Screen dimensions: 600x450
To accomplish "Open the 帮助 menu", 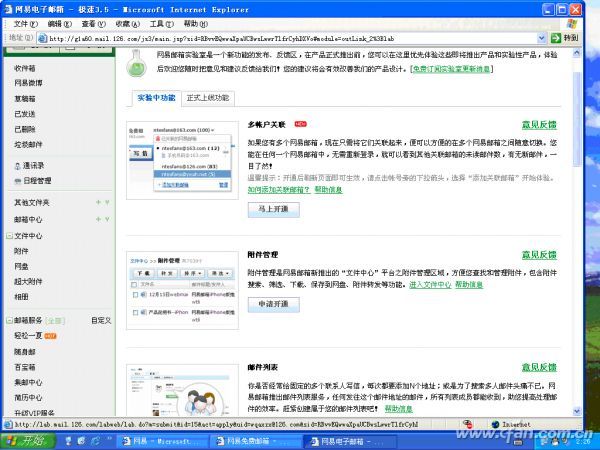I will pyautogui.click(x=195, y=24).
